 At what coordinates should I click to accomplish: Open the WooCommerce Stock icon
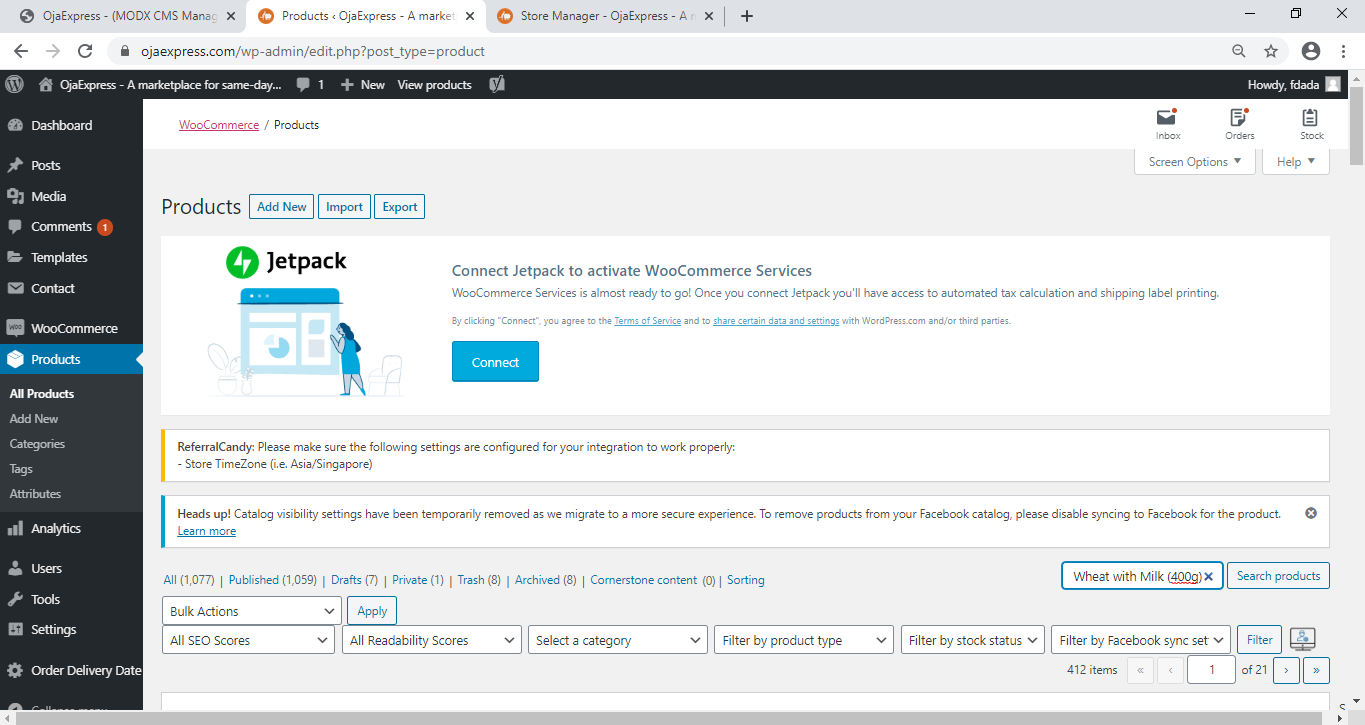(1311, 124)
